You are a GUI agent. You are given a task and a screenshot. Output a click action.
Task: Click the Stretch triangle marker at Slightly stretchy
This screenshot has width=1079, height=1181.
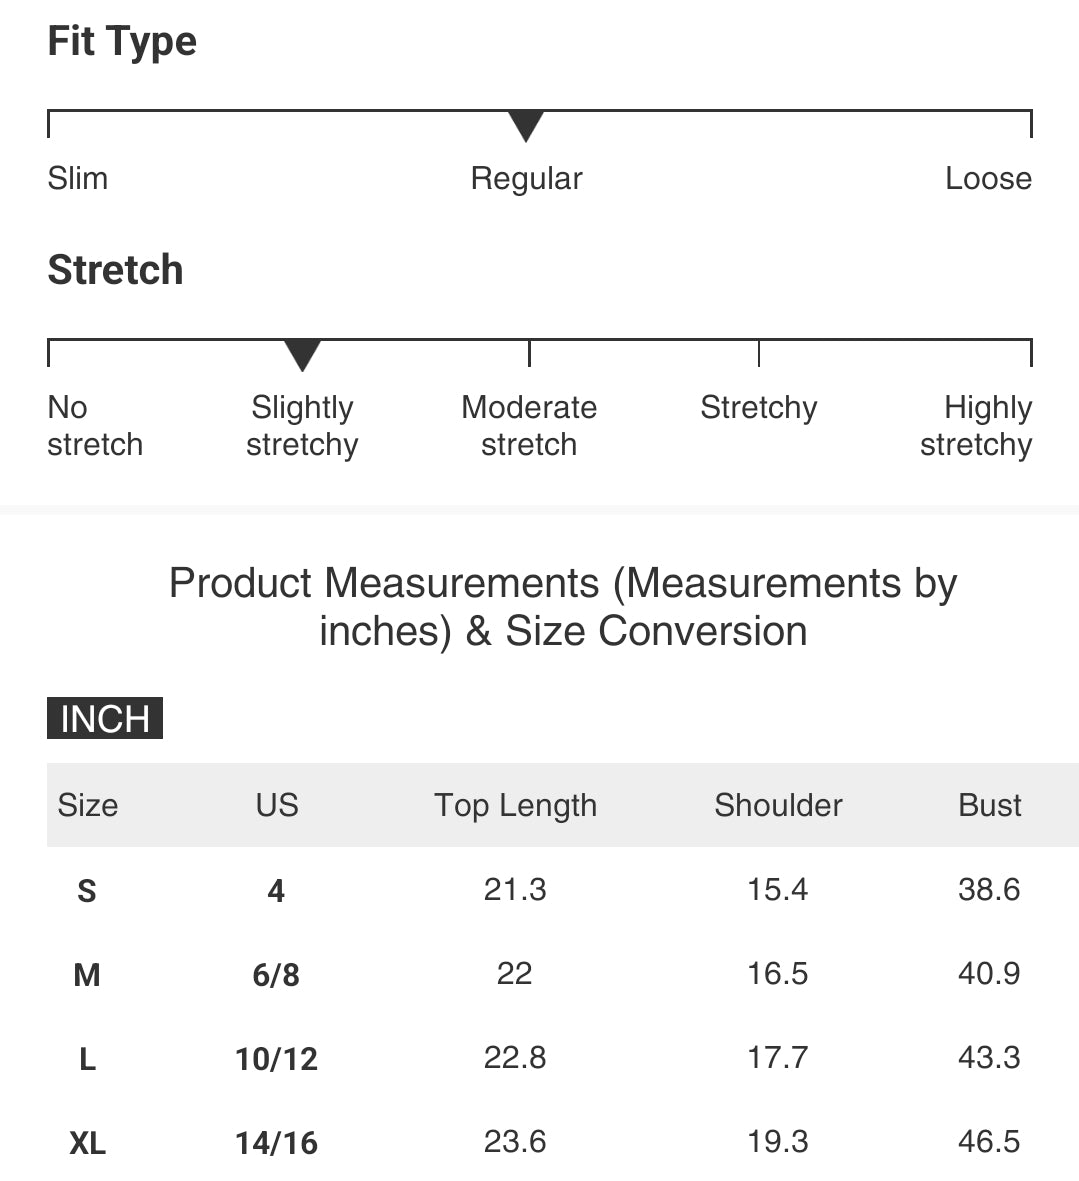pos(302,355)
